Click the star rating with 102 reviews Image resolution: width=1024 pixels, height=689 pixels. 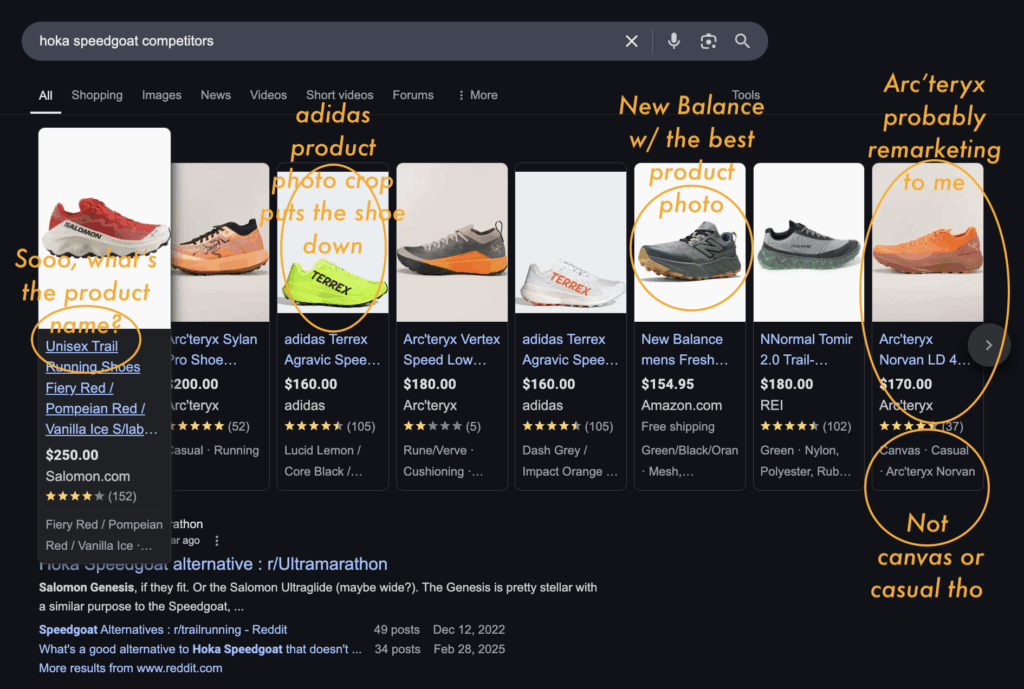[805, 426]
